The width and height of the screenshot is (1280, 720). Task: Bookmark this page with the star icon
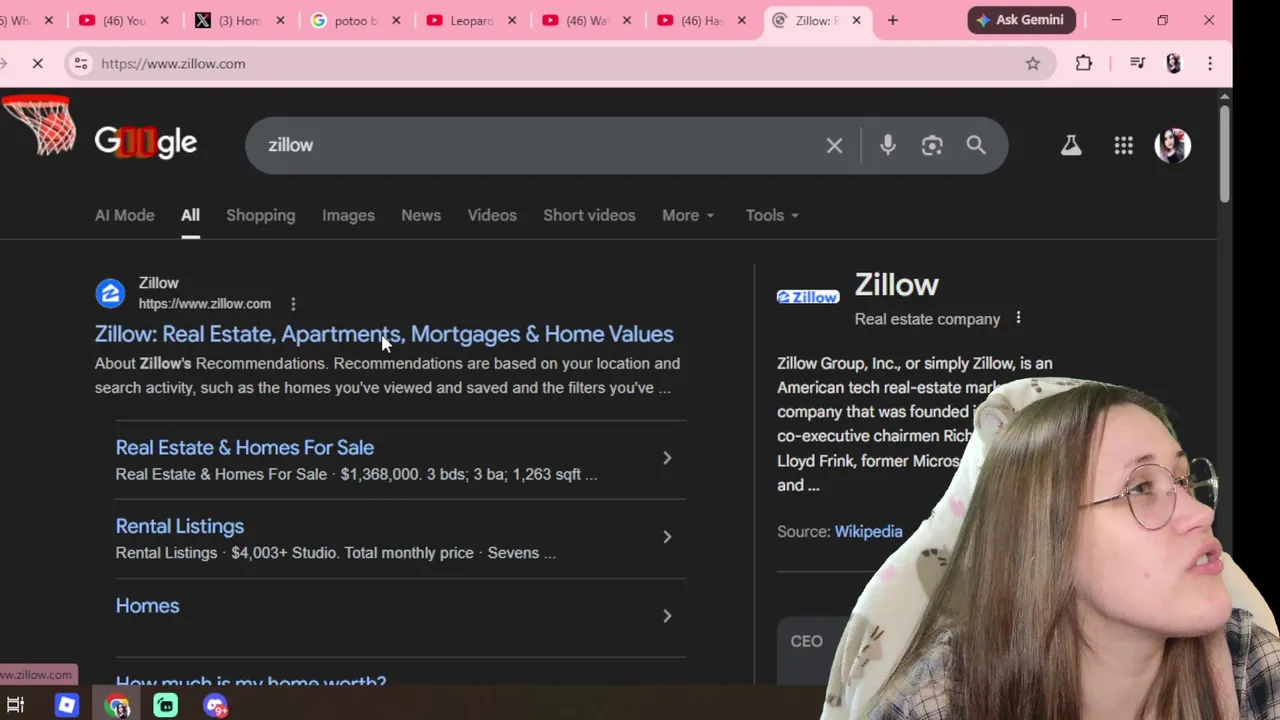(1033, 64)
